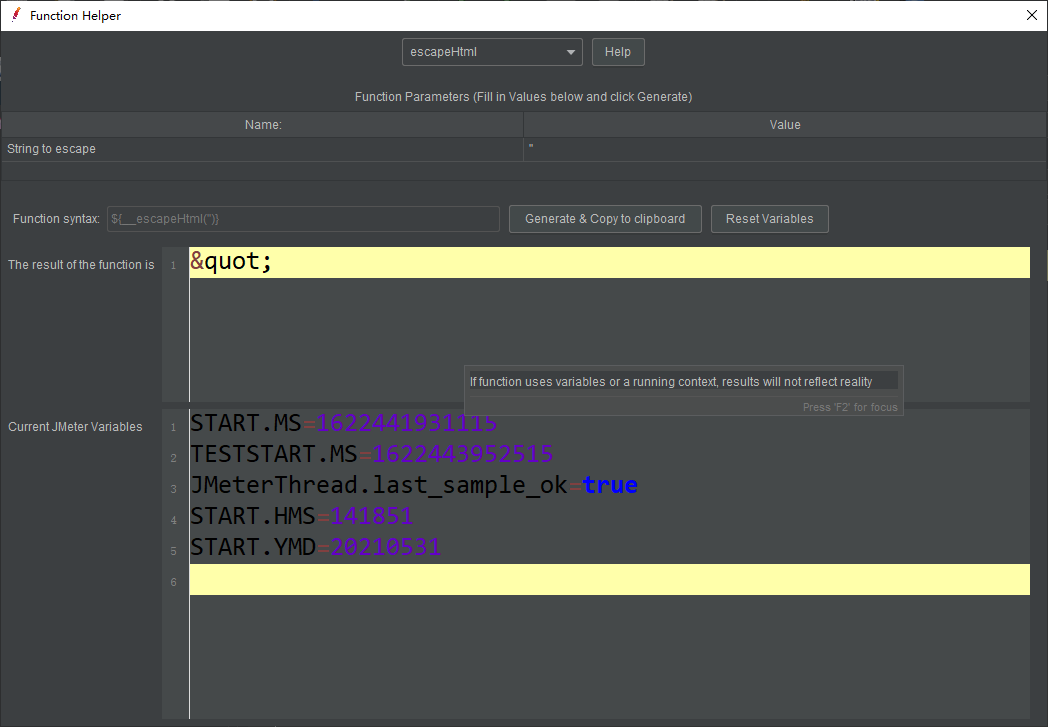The image size is (1048, 727).
Task: Click the Value cell for String to escape
Action: [785, 149]
